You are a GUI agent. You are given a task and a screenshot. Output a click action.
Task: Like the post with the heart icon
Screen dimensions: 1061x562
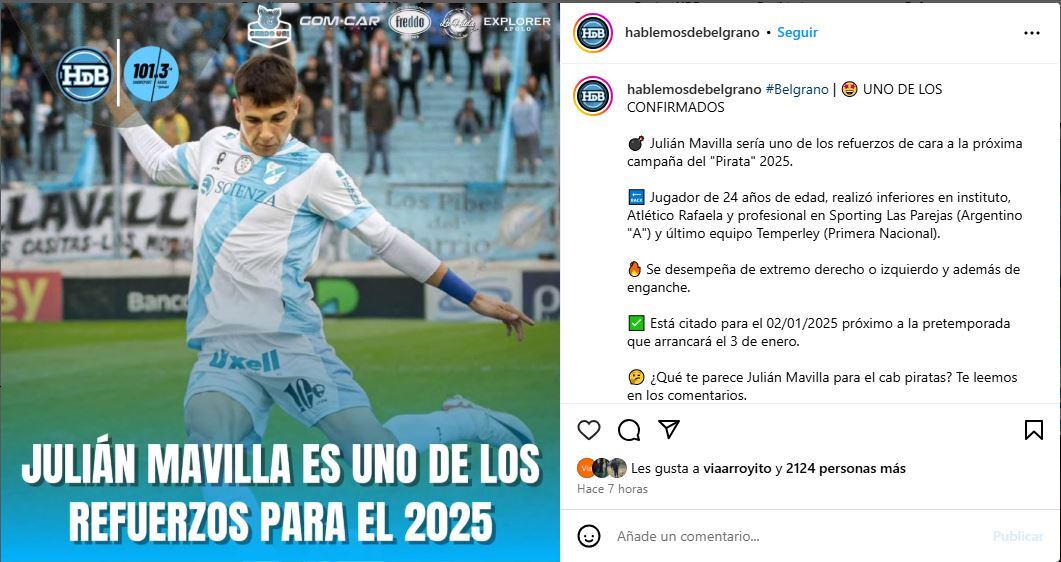click(x=589, y=429)
